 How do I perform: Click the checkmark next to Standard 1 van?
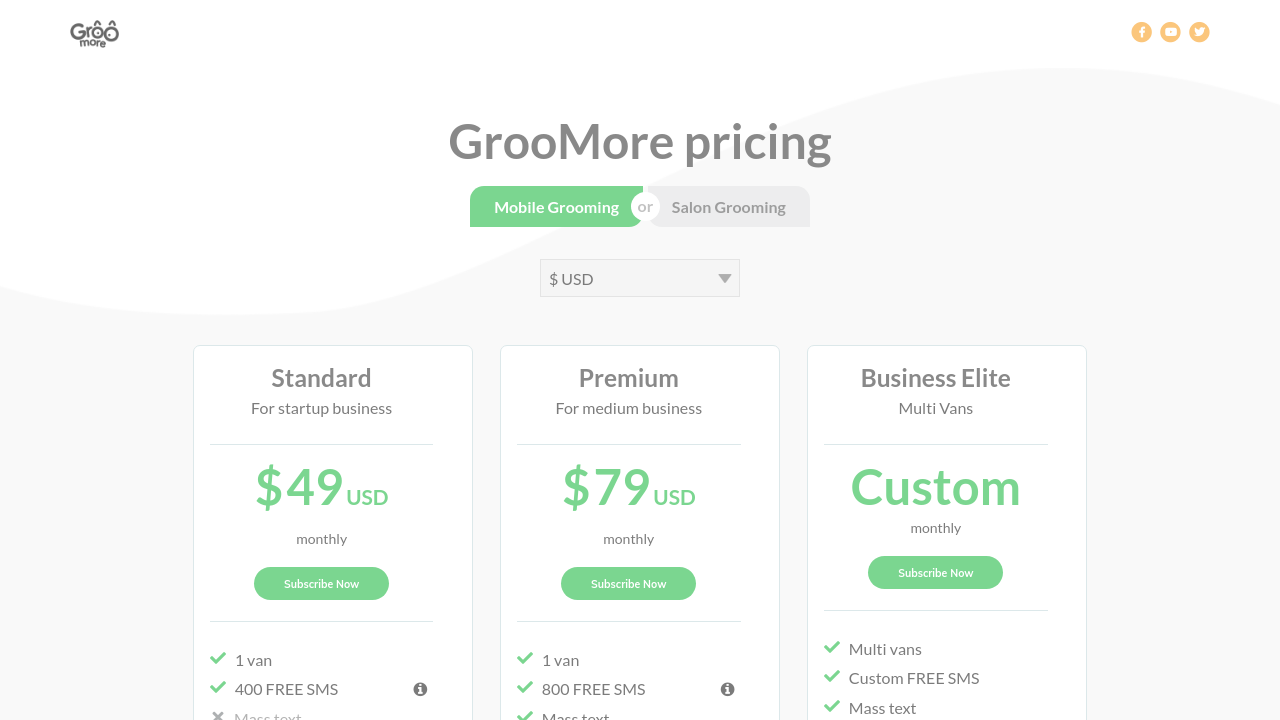[x=218, y=658]
